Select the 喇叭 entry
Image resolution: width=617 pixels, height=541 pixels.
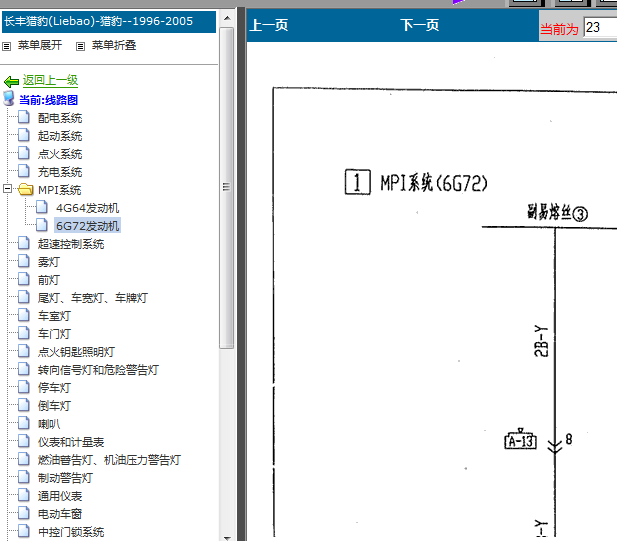pos(49,424)
